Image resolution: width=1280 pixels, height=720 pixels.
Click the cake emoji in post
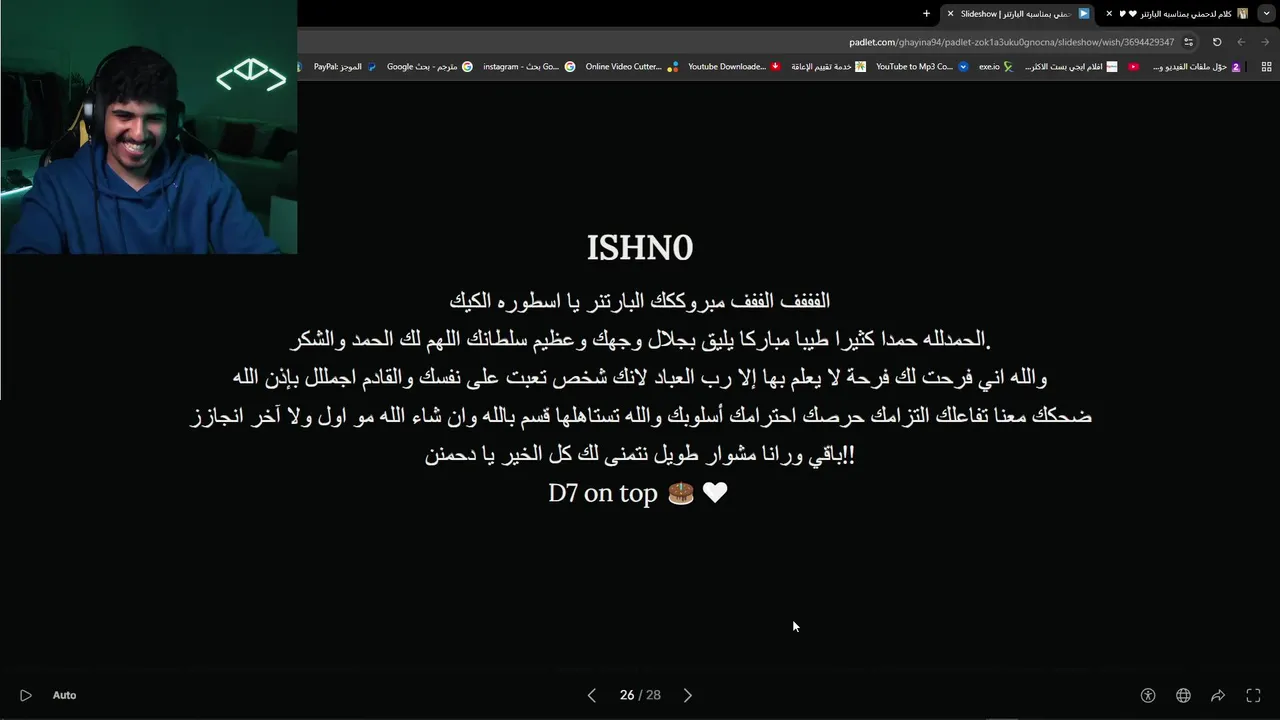point(681,493)
